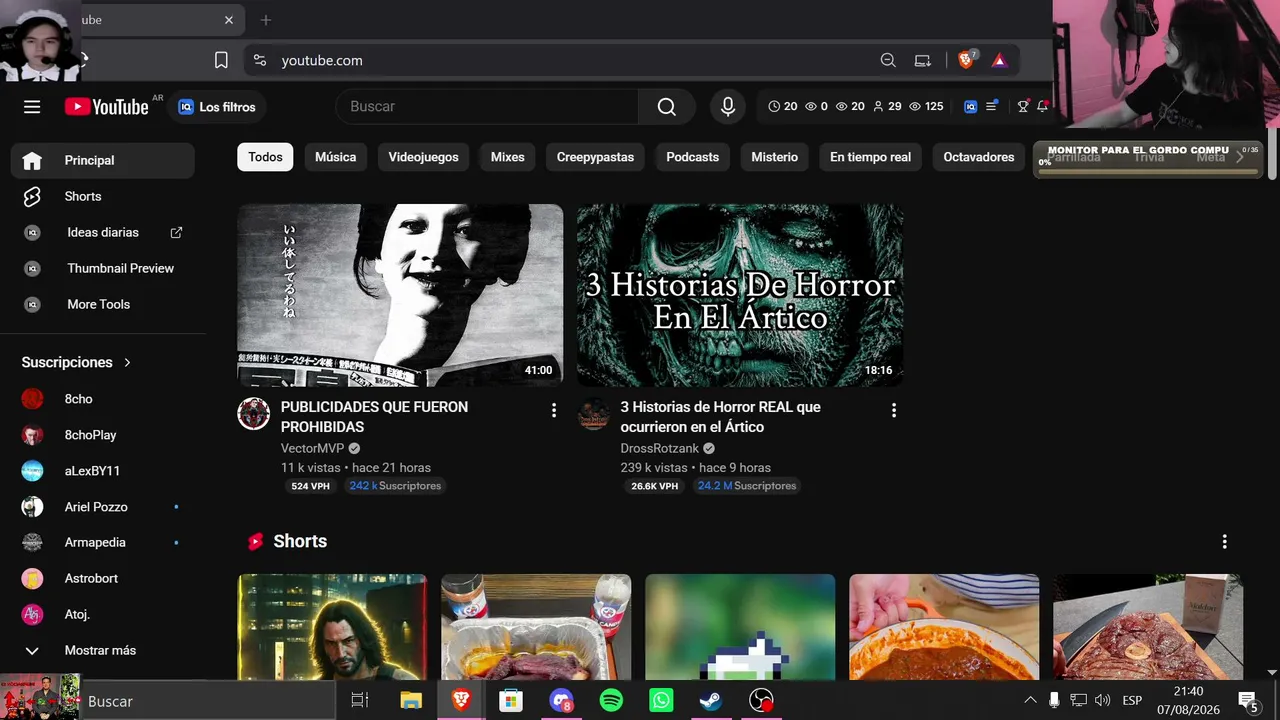Open the trophy achievements icon in header
The height and width of the screenshot is (720, 1280).
(x=1023, y=106)
